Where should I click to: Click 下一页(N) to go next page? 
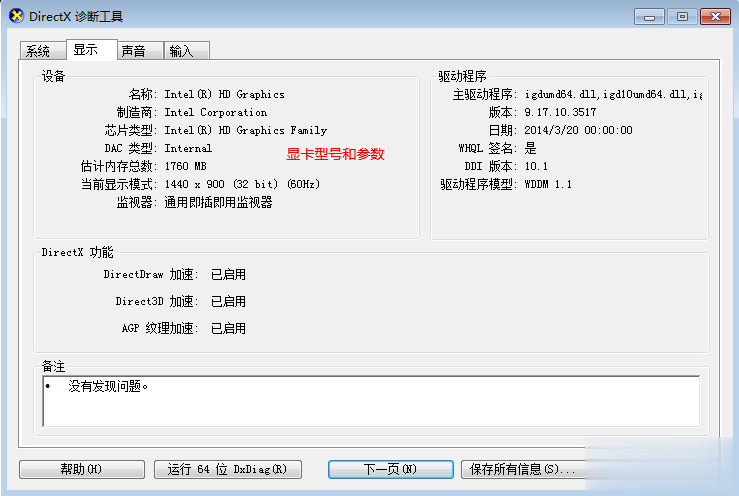[x=391, y=469]
